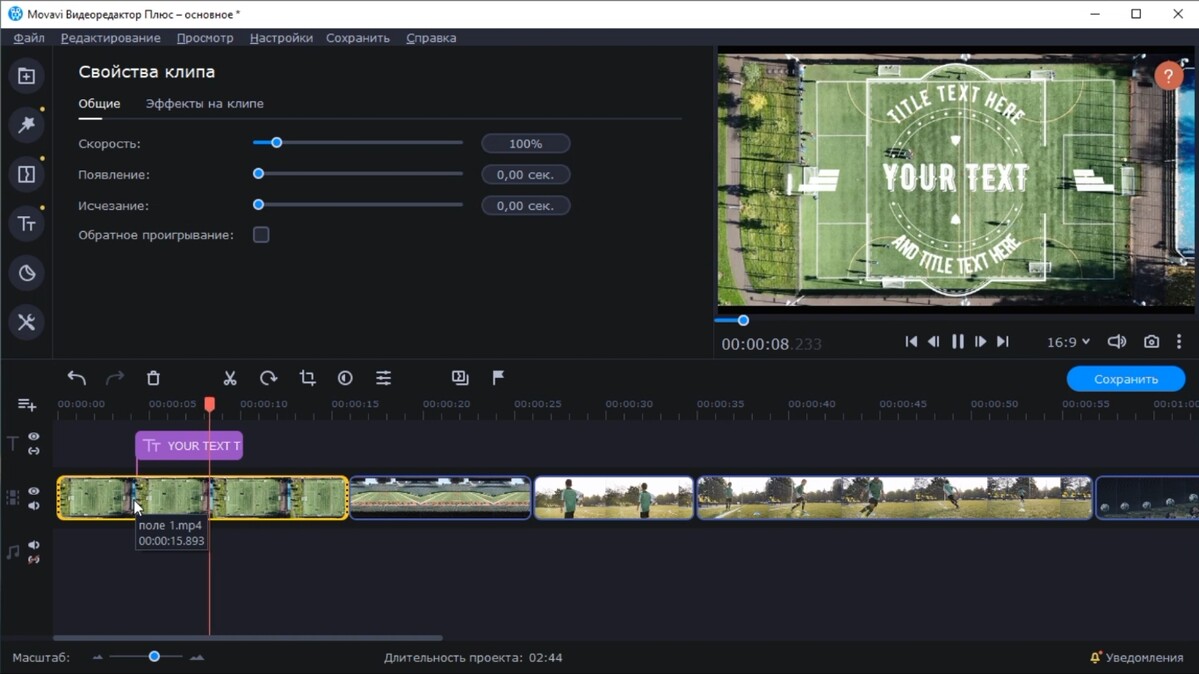Viewport: 1199px width, 674px height.
Task: Open the Сохранить menu in menu bar
Action: click(358, 37)
